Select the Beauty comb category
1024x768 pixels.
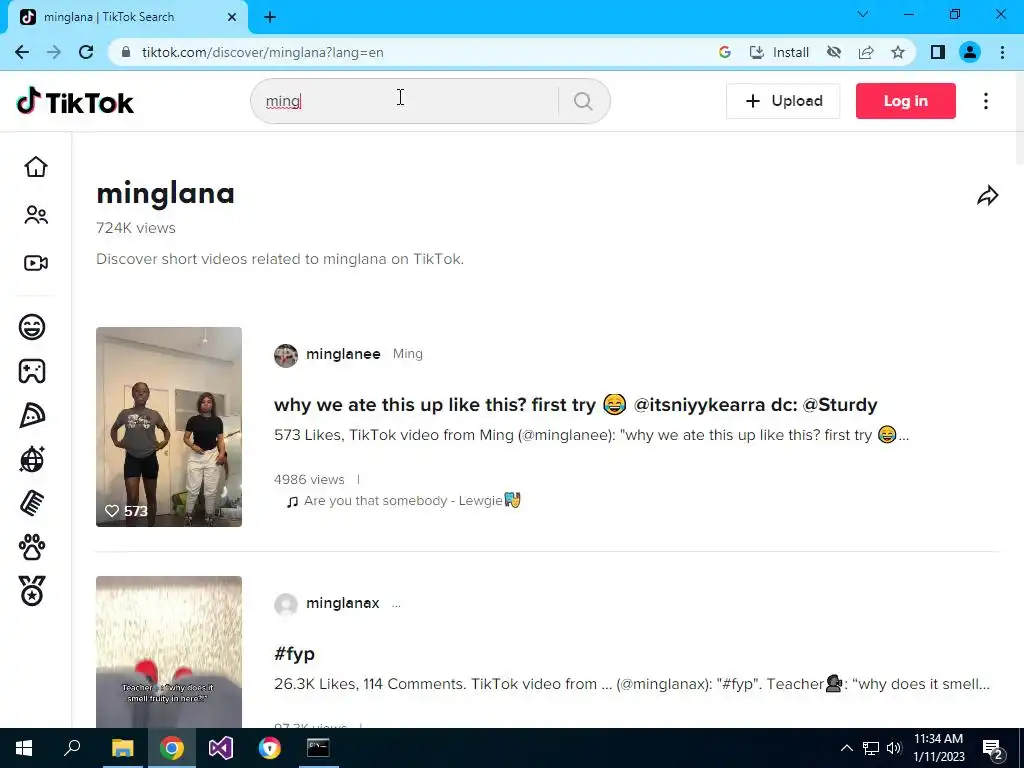(32, 504)
